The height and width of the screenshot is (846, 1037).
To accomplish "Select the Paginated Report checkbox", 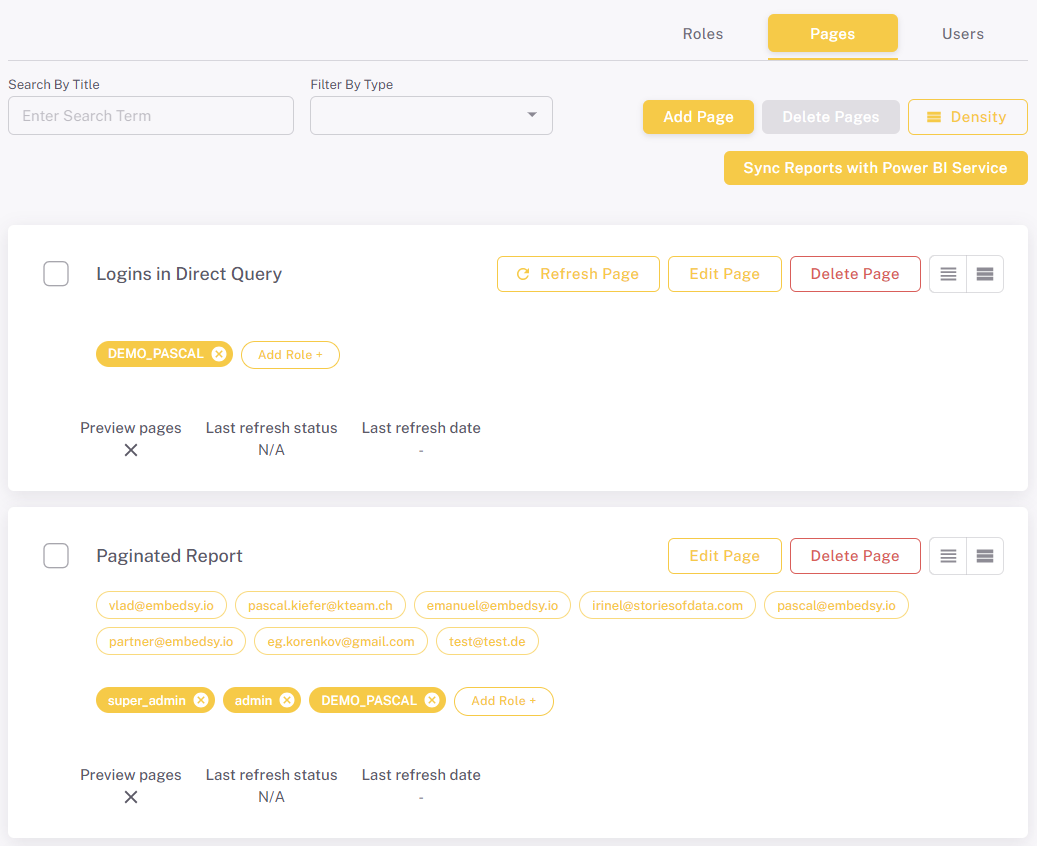I will click(56, 556).
